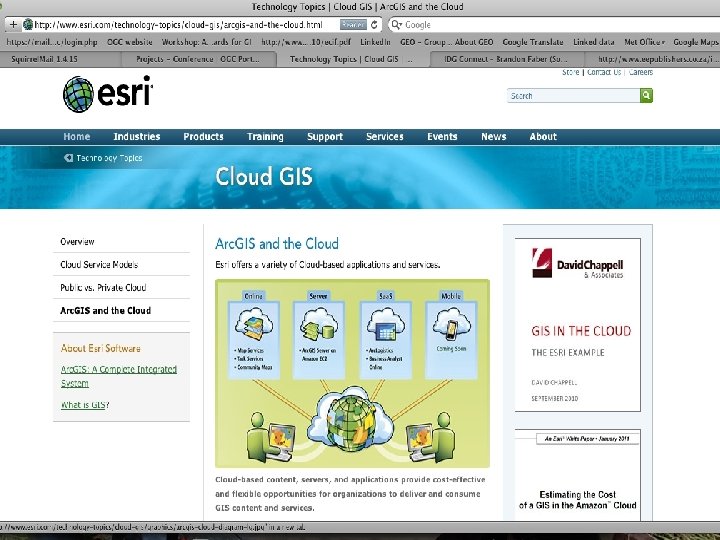Click the David Chappell red logo
The width and height of the screenshot is (720, 540).
[x=542, y=263]
